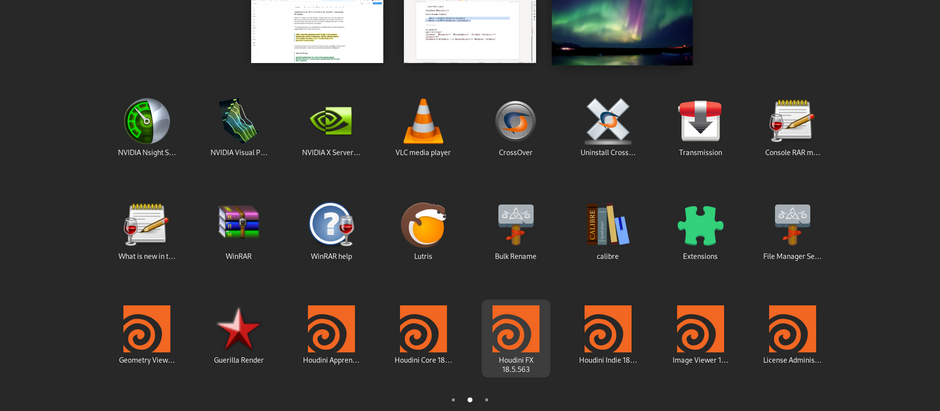Go to first app grid page dot
This screenshot has height=411, width=940.
coord(453,400)
